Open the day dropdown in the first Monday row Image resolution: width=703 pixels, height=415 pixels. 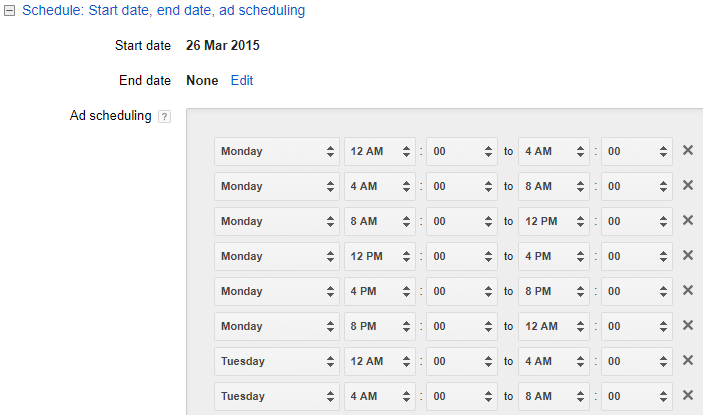[x=277, y=151]
